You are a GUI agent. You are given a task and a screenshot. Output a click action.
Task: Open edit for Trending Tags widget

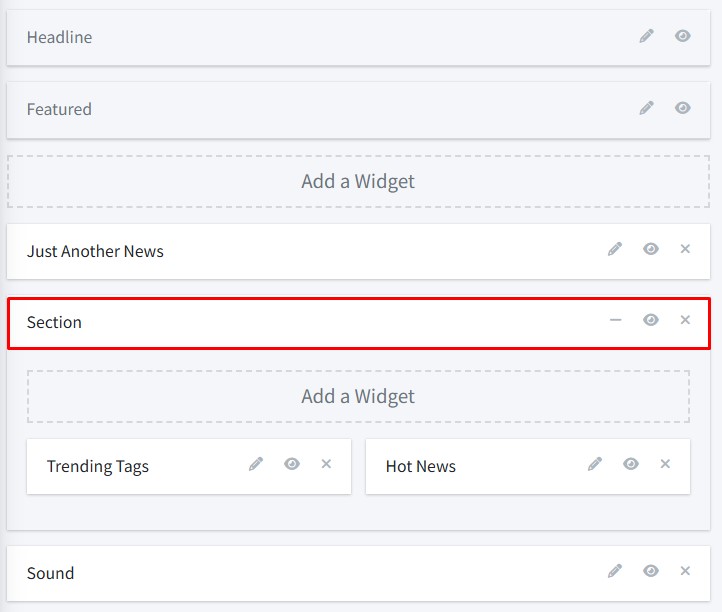[256, 464]
